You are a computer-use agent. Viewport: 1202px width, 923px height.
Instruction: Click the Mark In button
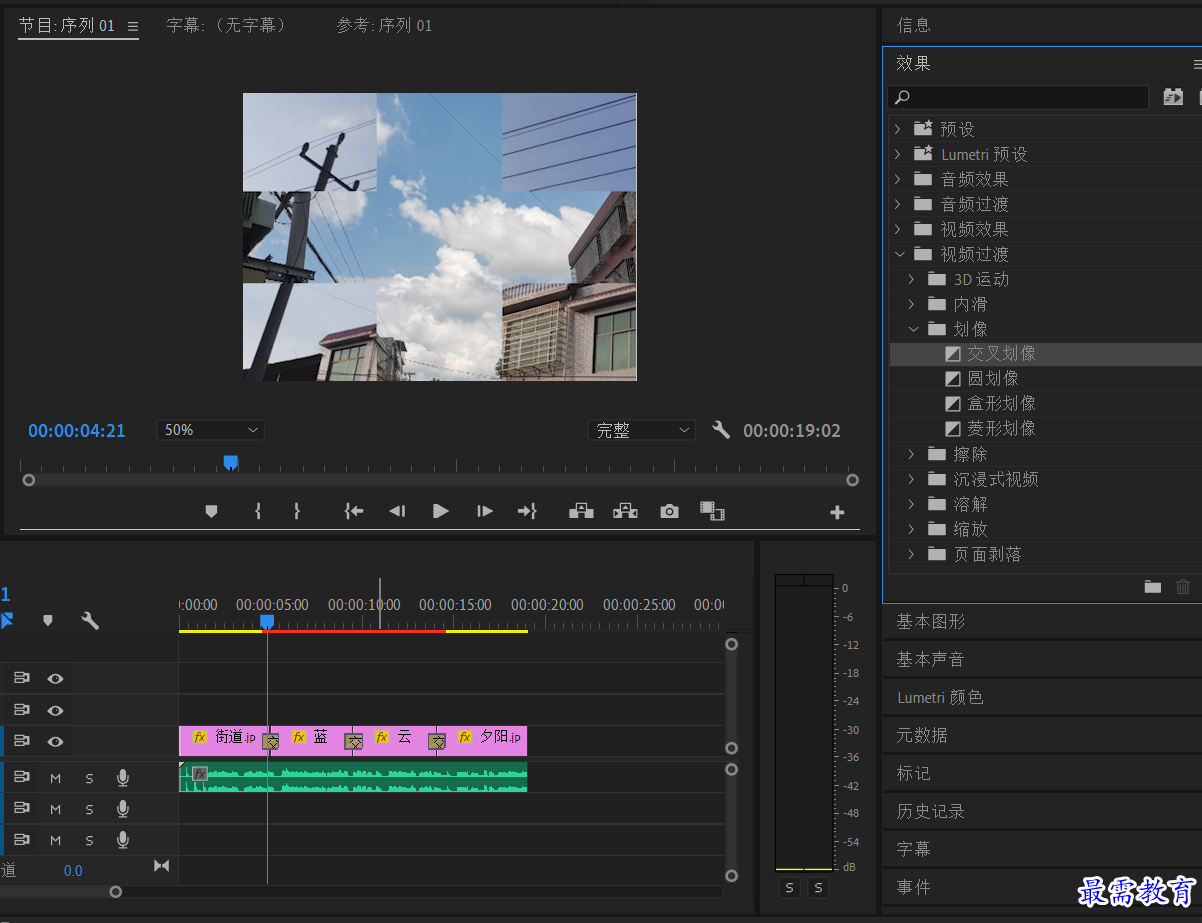click(x=258, y=511)
